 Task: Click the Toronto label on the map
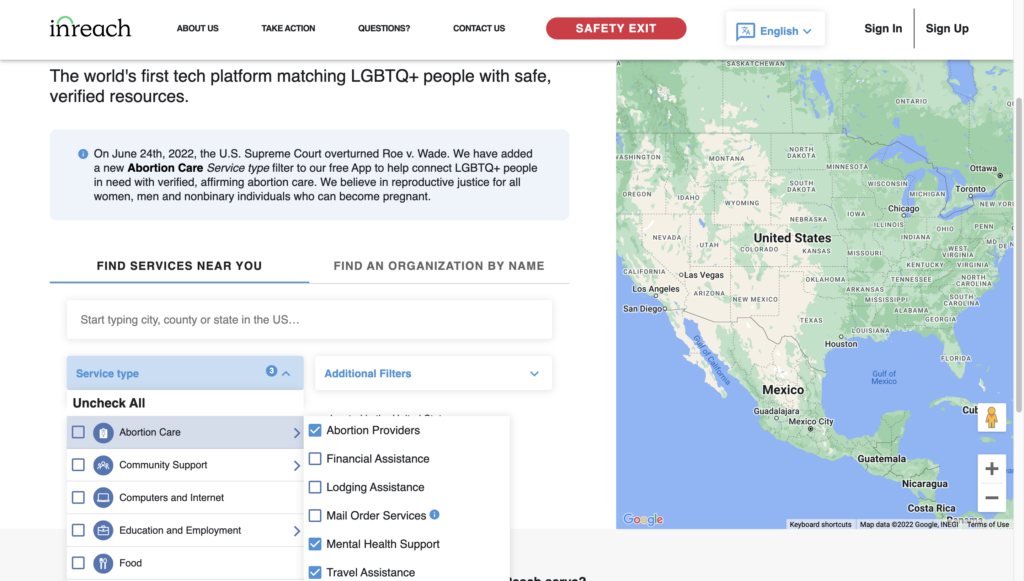click(970, 189)
